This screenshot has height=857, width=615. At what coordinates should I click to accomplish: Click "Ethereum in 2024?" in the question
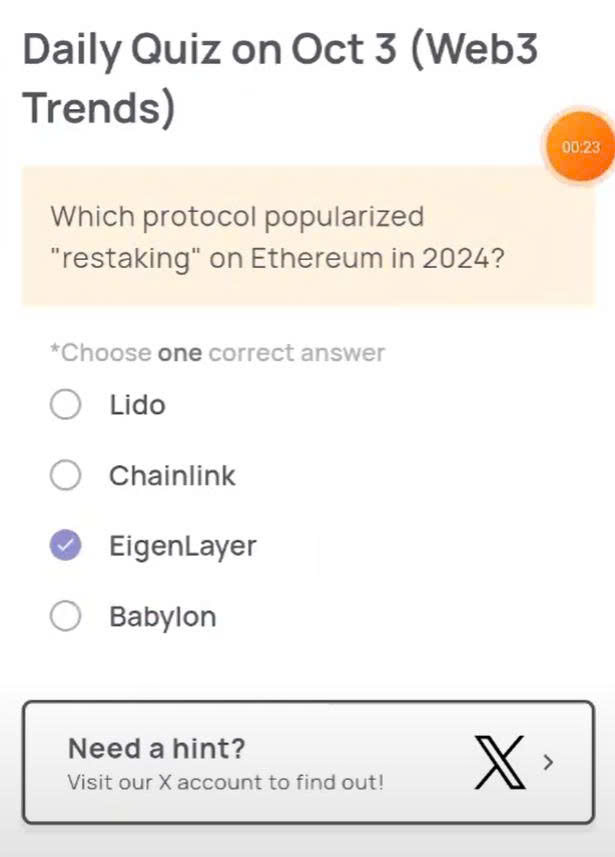(x=376, y=258)
